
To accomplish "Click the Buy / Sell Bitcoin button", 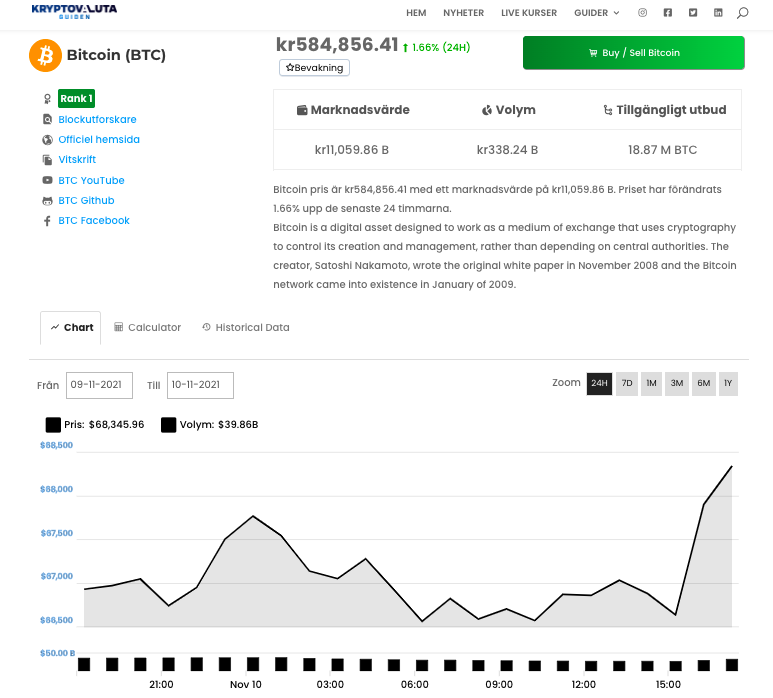I will pos(633,53).
